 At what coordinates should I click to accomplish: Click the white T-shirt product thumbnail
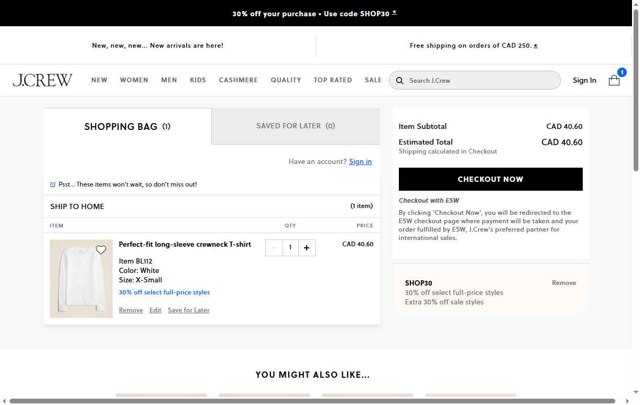pos(81,278)
